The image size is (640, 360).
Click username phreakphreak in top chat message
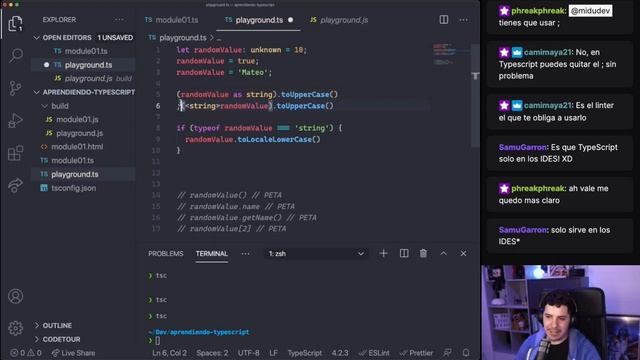pyautogui.click(x=538, y=11)
